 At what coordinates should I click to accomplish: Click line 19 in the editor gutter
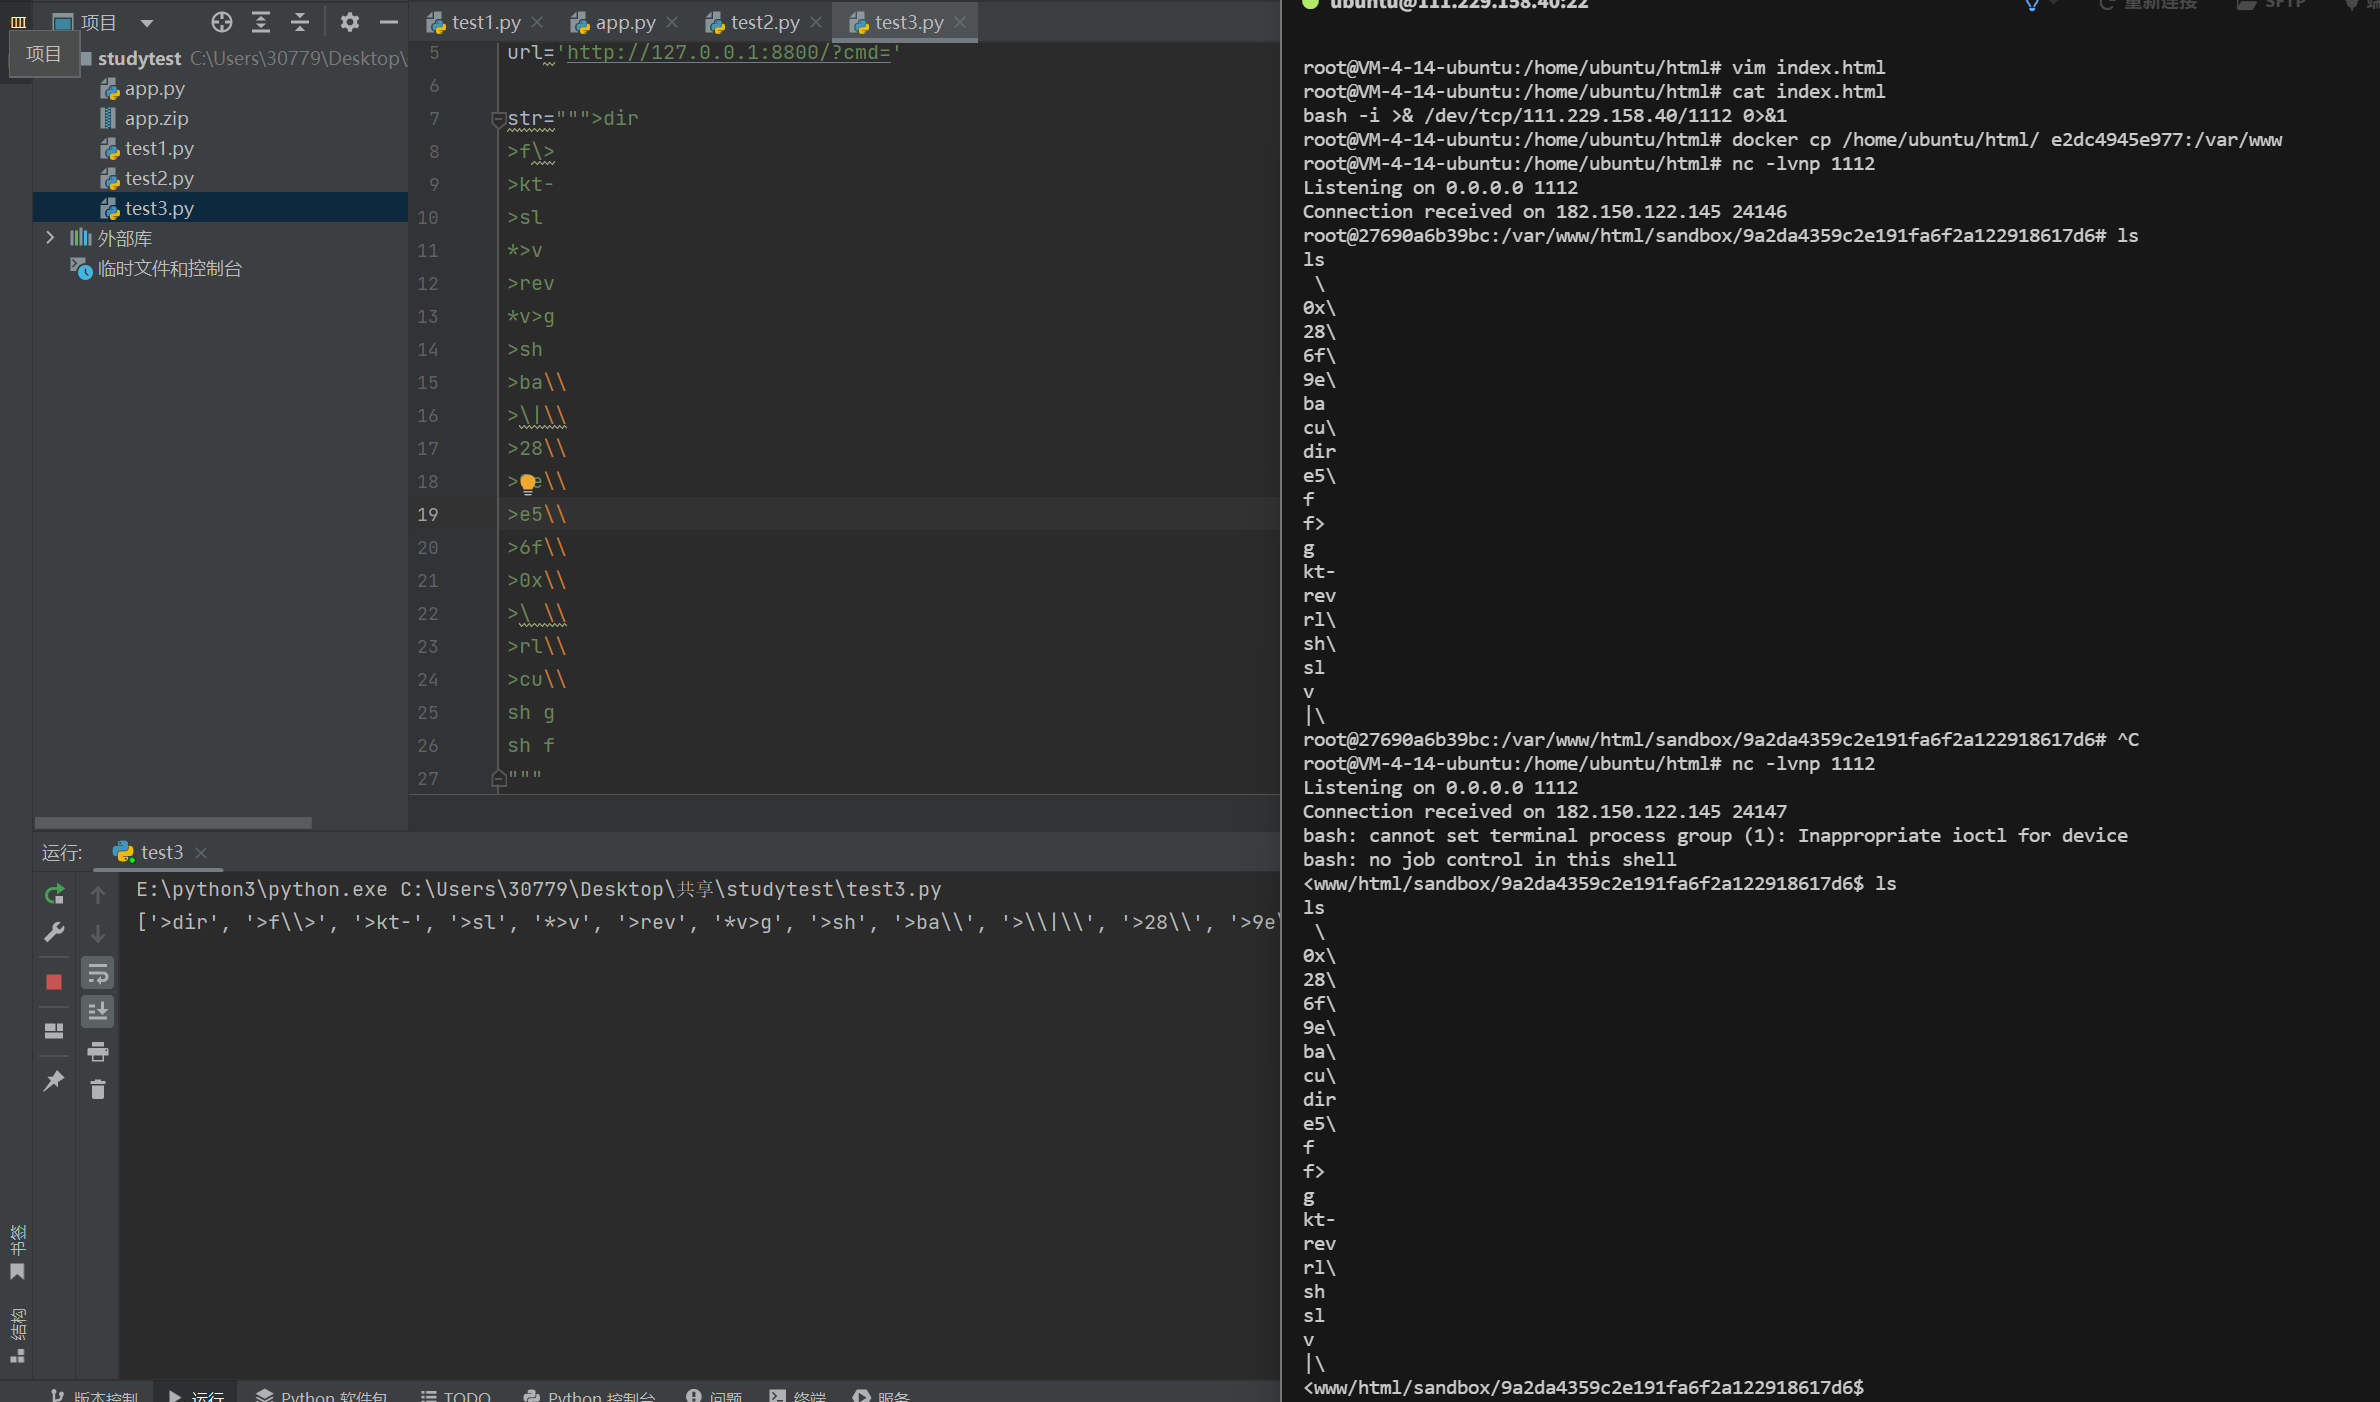[x=428, y=514]
